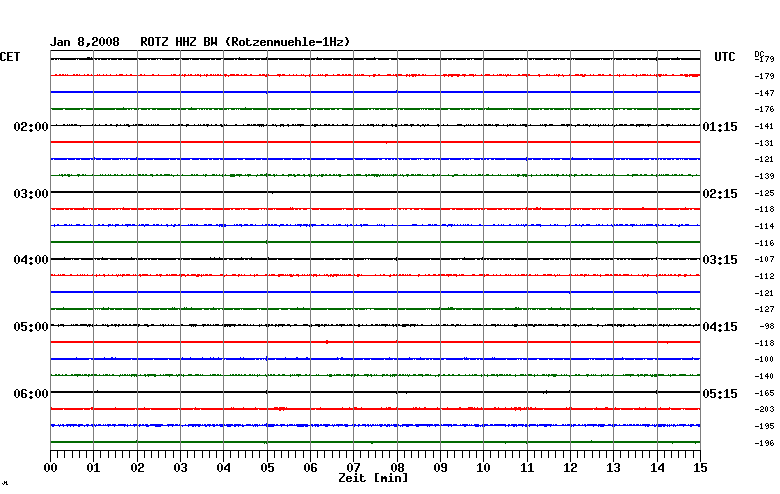This screenshot has height=494, width=780.
Task: Click the "05:15" UTC time label
Action: [x=720, y=394]
